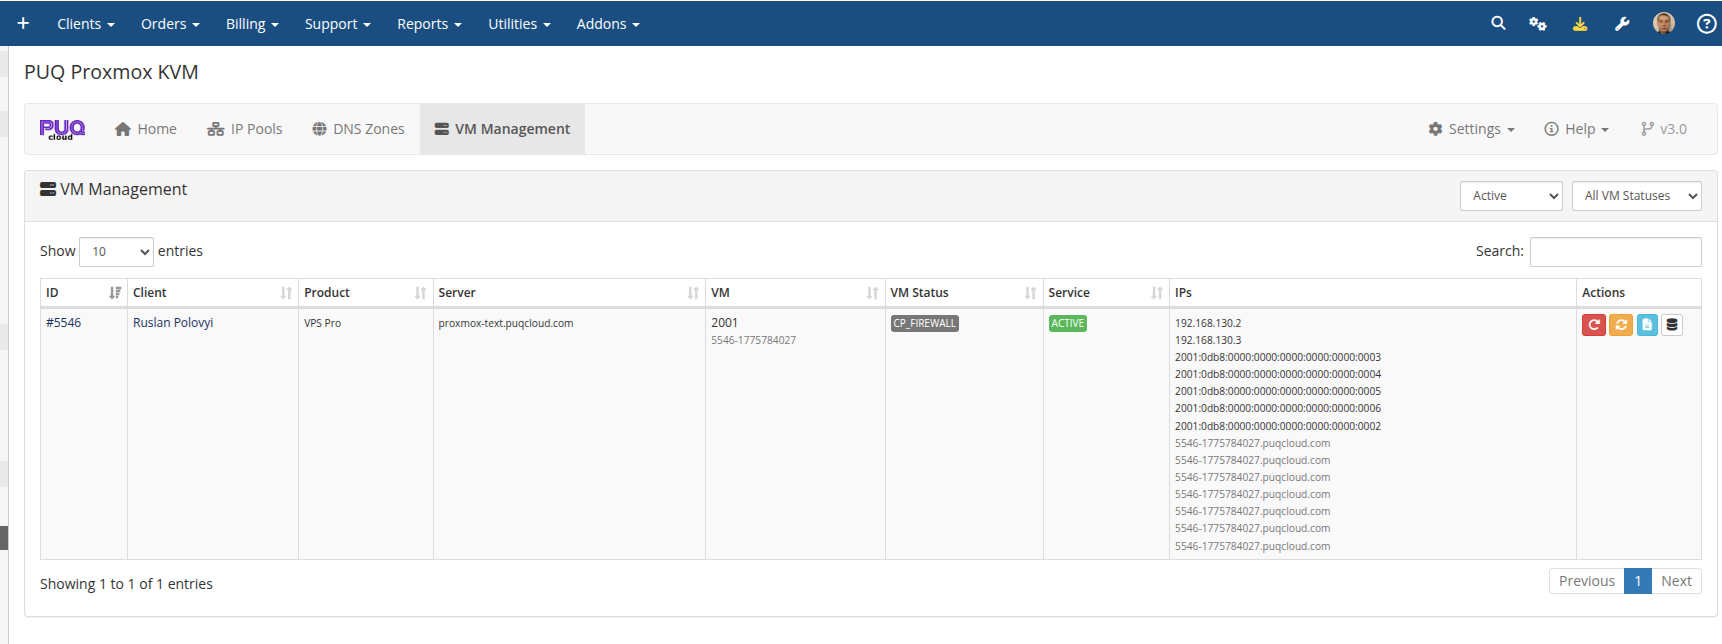Click the user avatar picture
Screen dimensions: 1722x644
1664,23
